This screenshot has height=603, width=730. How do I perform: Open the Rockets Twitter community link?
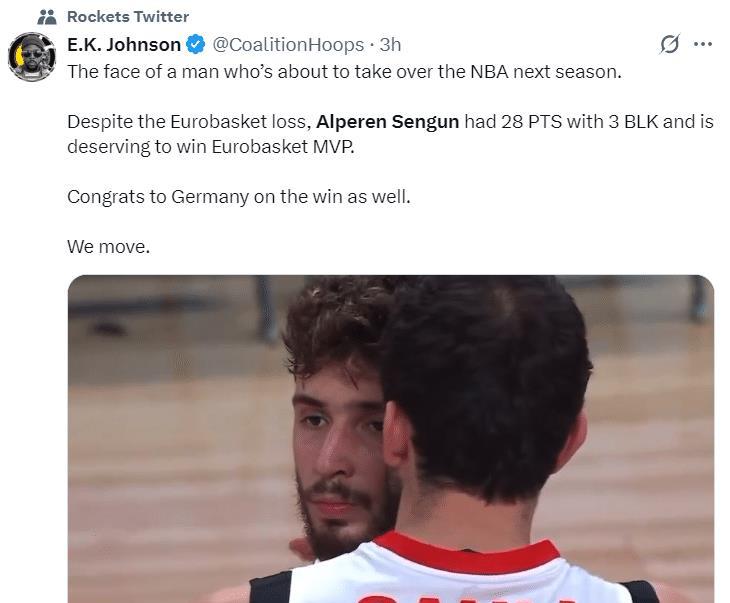(x=128, y=17)
